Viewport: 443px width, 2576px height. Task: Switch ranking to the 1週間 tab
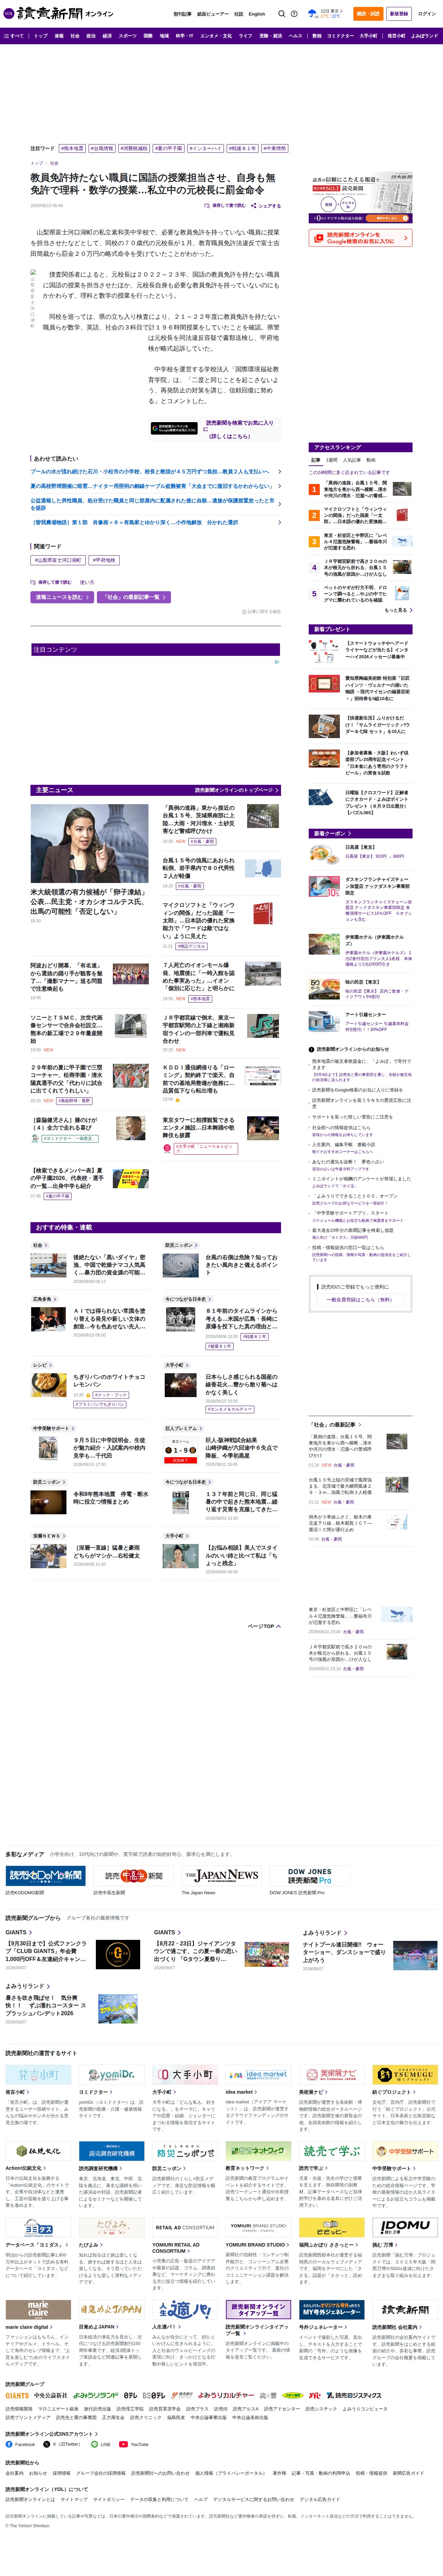332,460
